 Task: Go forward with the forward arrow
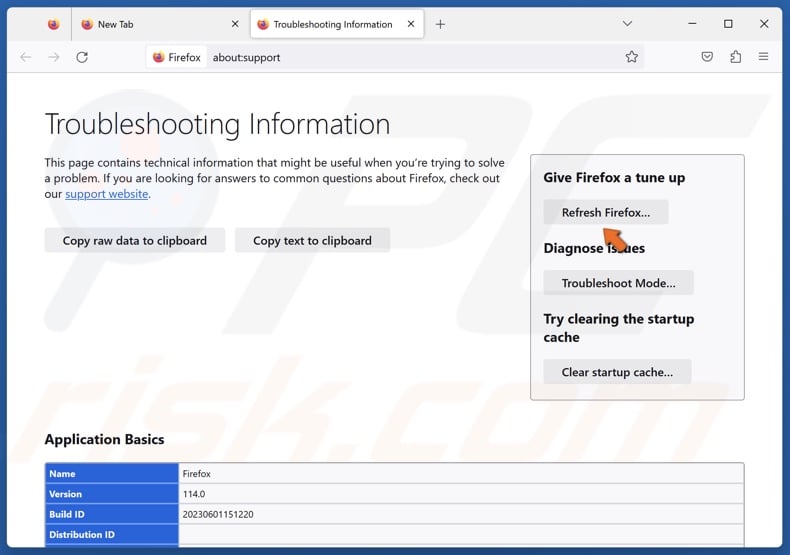click(54, 57)
